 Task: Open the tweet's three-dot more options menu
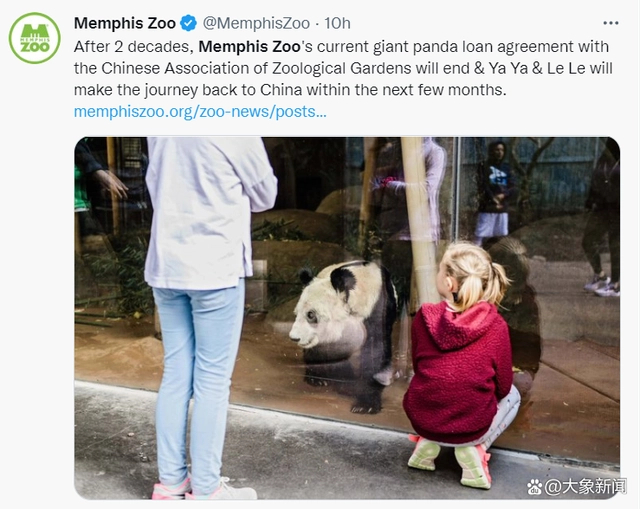pos(611,23)
